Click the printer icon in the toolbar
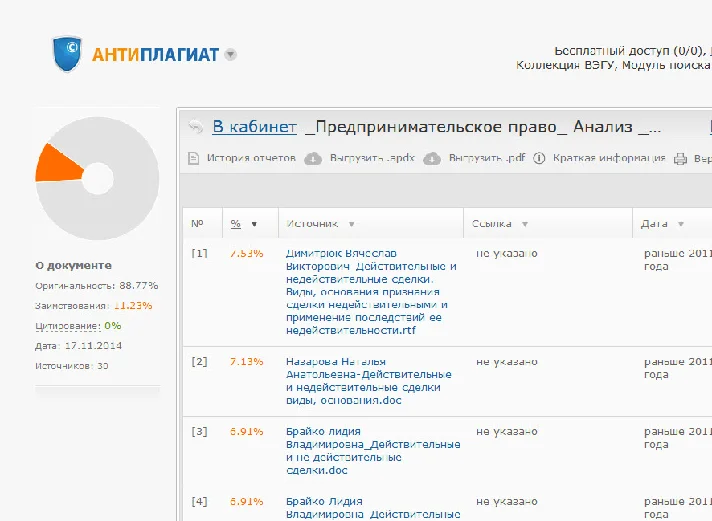 [680, 159]
